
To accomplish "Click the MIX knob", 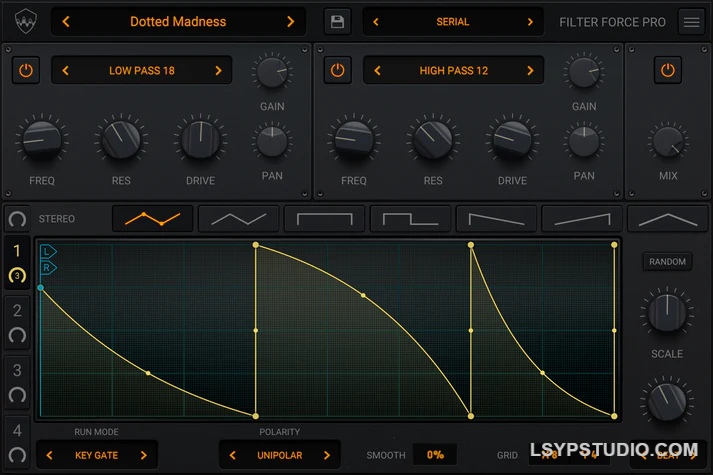I will point(668,141).
